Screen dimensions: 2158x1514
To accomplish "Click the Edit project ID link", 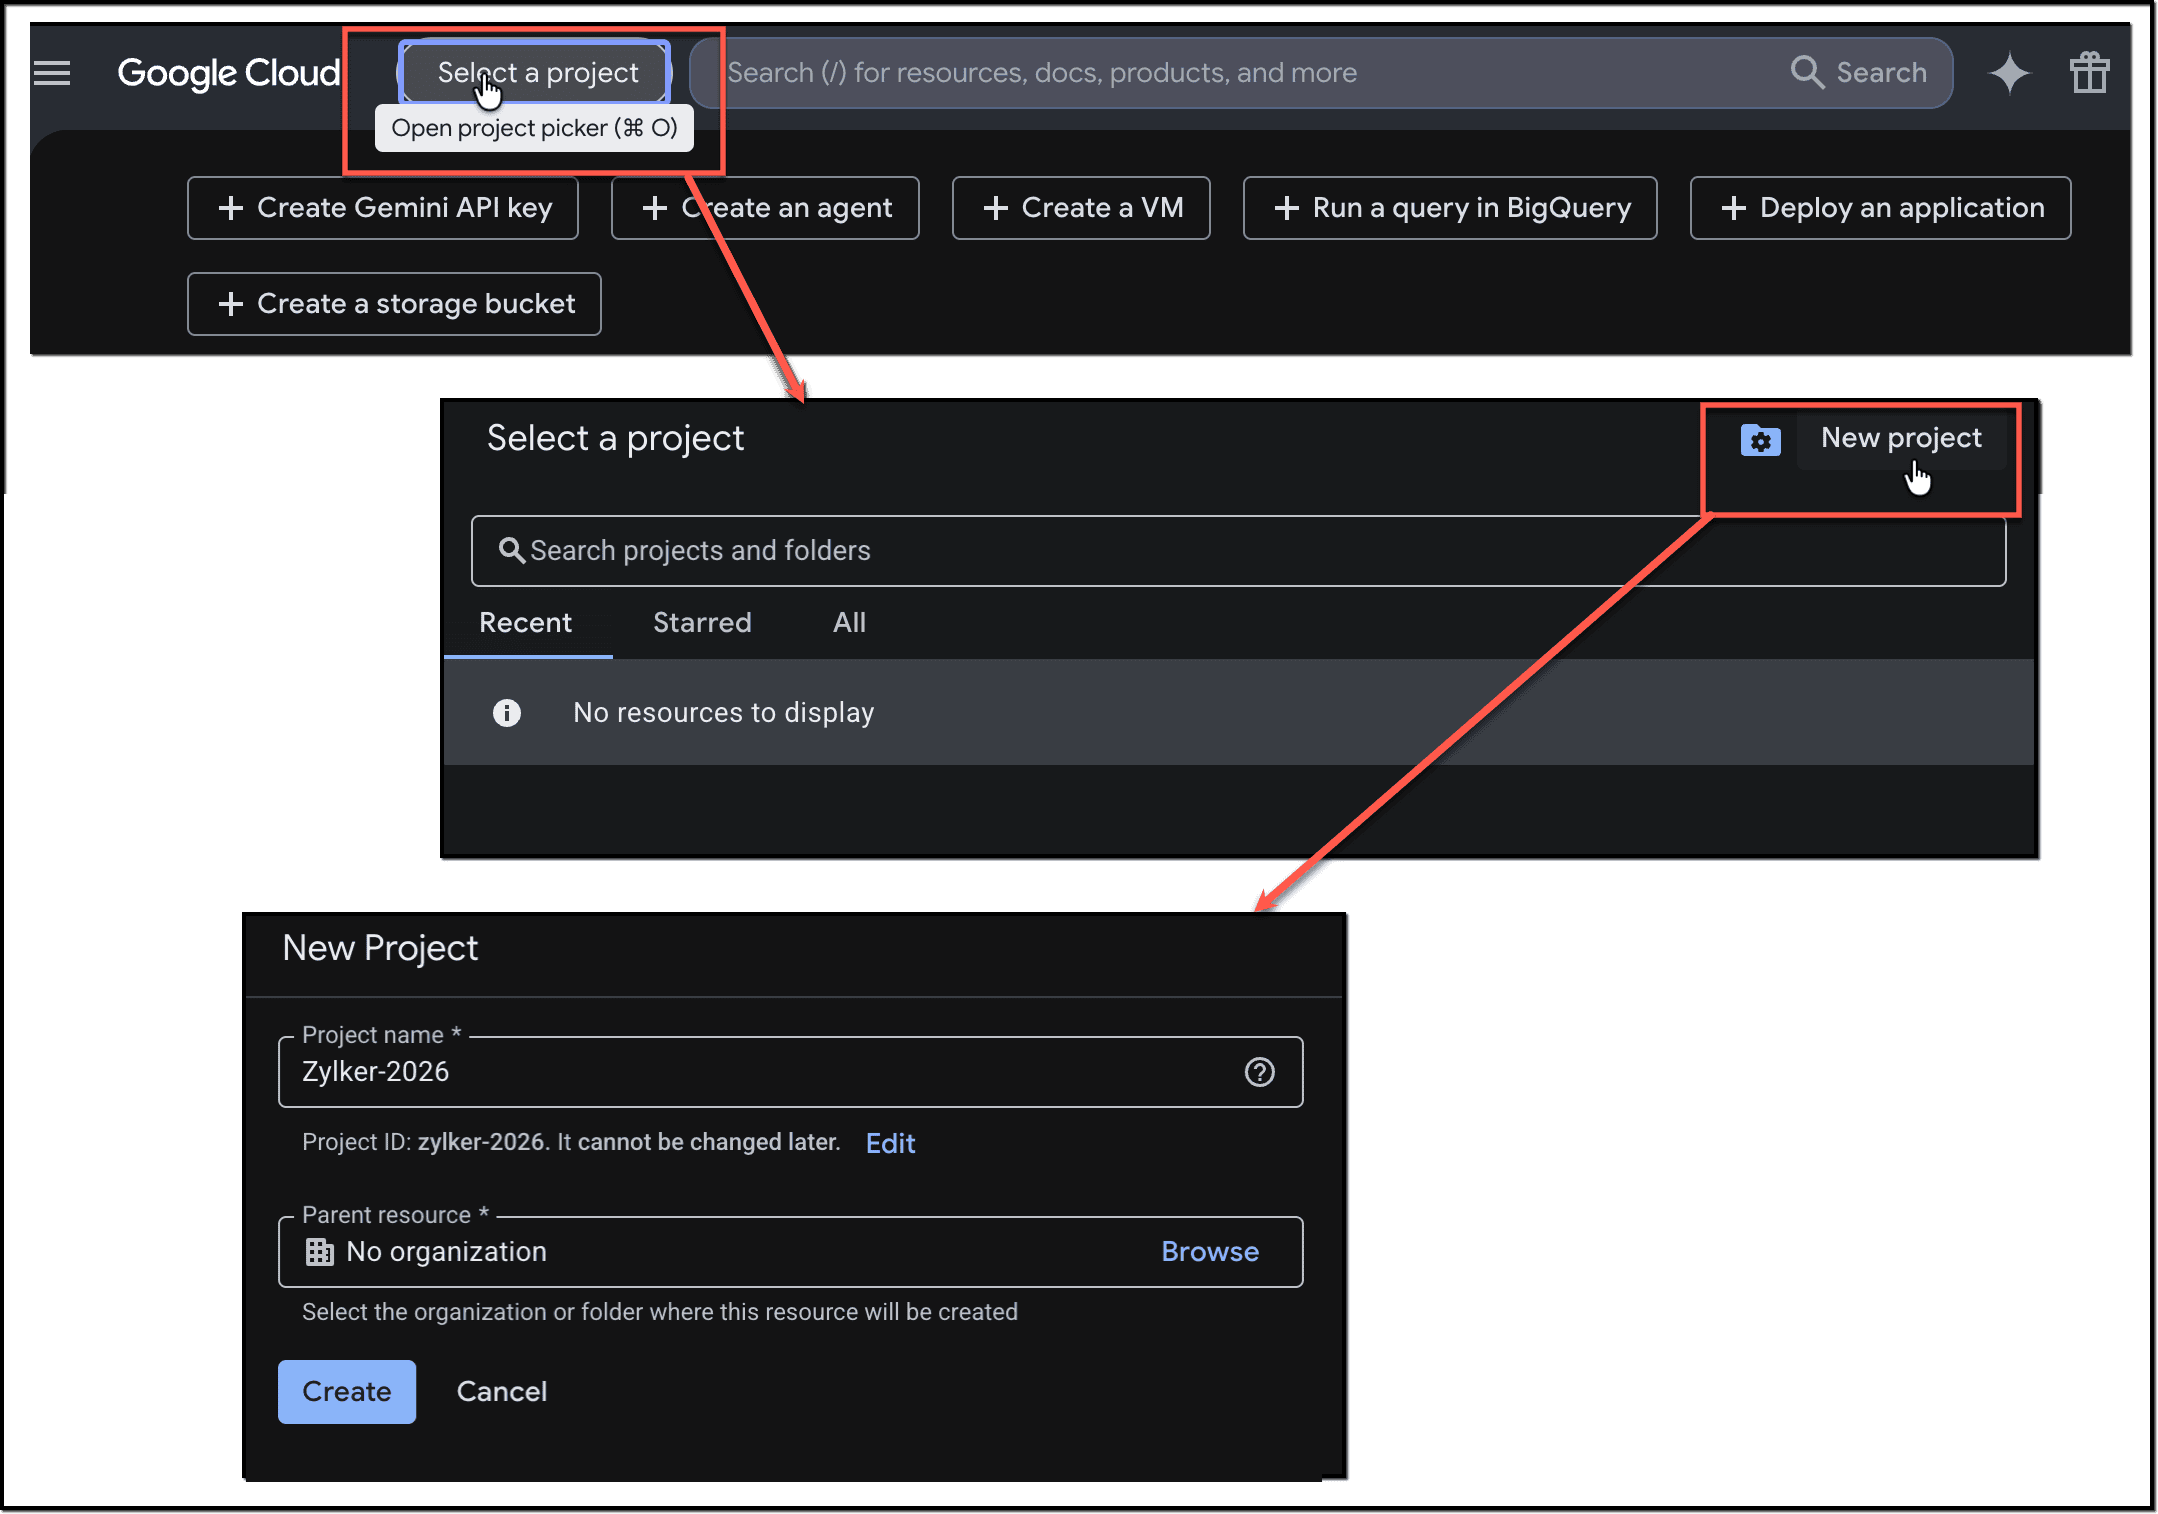I will (890, 1143).
